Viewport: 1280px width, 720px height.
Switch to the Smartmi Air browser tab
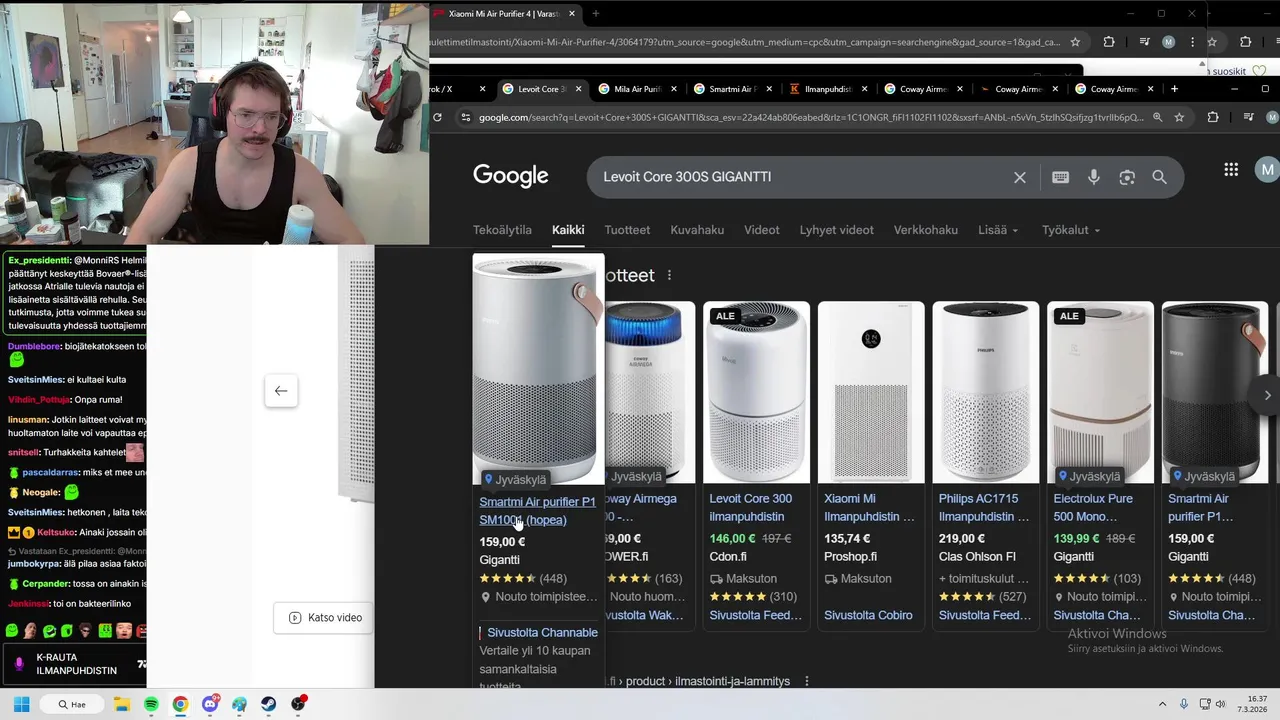(732, 89)
